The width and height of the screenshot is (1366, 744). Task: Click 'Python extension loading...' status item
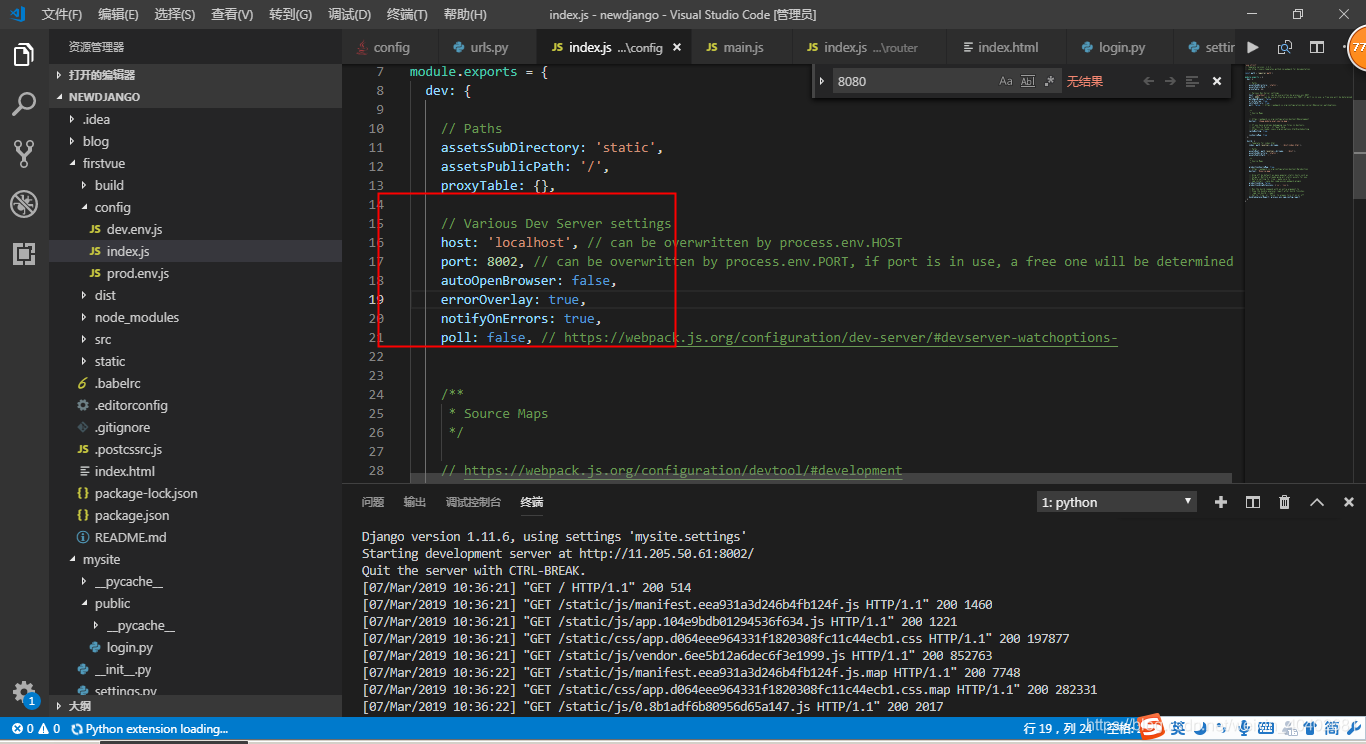pos(149,729)
